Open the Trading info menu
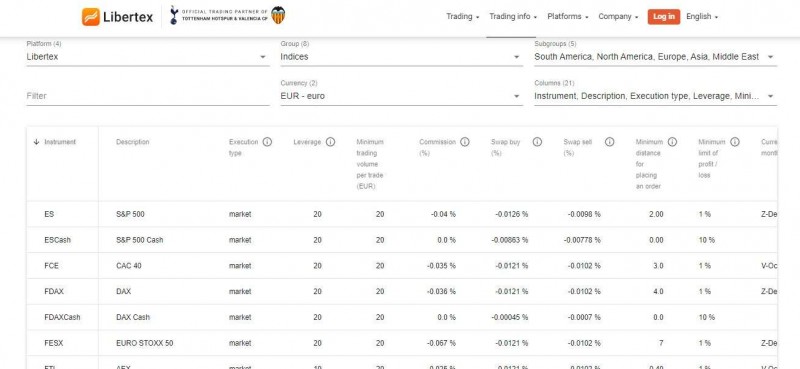The image size is (800, 369). [513, 16]
